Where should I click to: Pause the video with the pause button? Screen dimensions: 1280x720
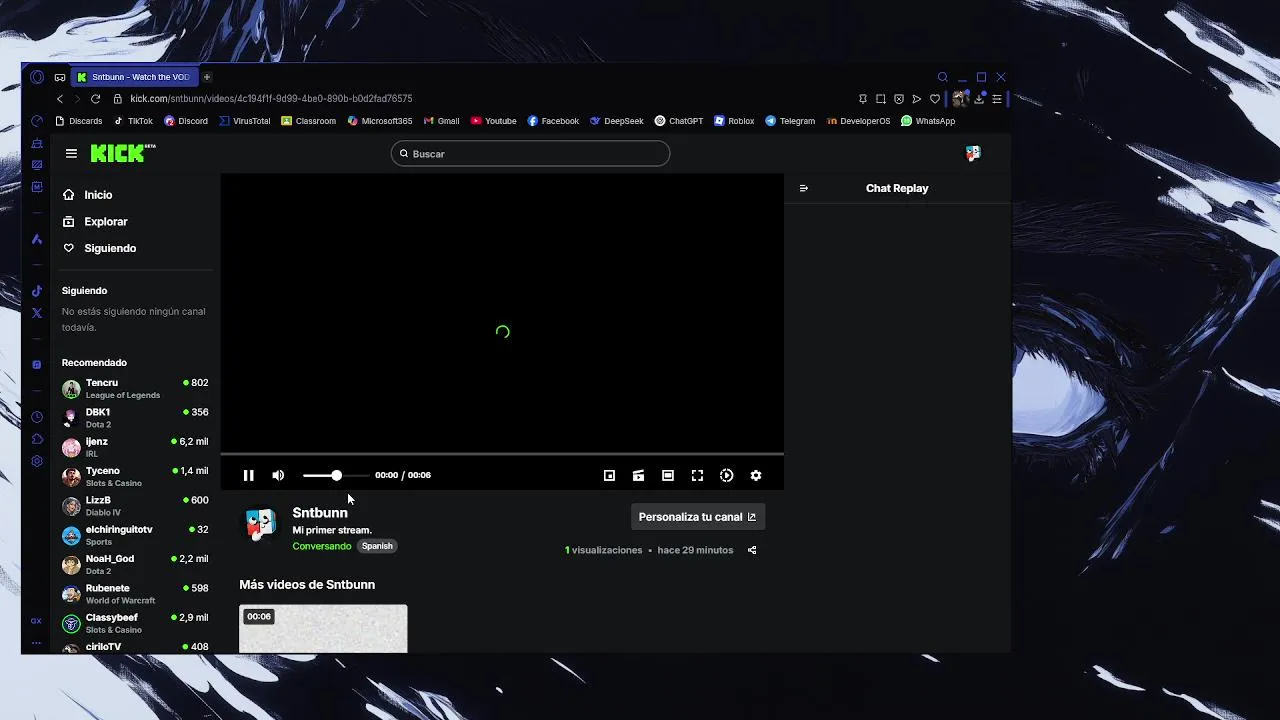pos(248,475)
